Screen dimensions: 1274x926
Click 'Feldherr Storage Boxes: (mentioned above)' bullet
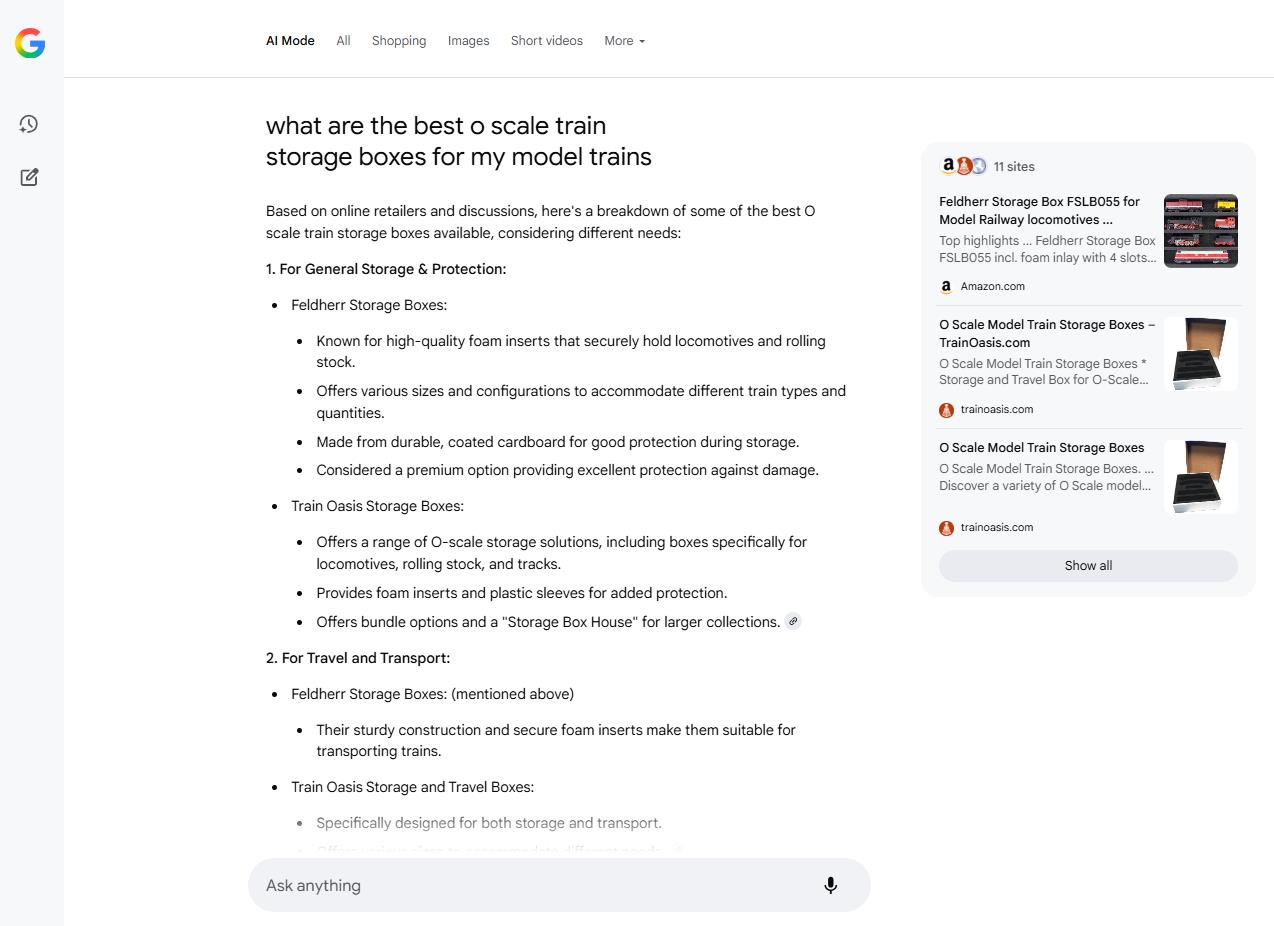pos(432,694)
